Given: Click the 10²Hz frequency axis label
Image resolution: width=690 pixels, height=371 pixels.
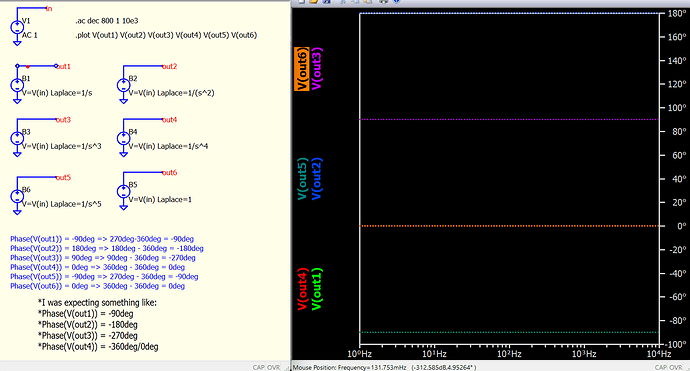Looking at the screenshot, I should click(x=510, y=354).
